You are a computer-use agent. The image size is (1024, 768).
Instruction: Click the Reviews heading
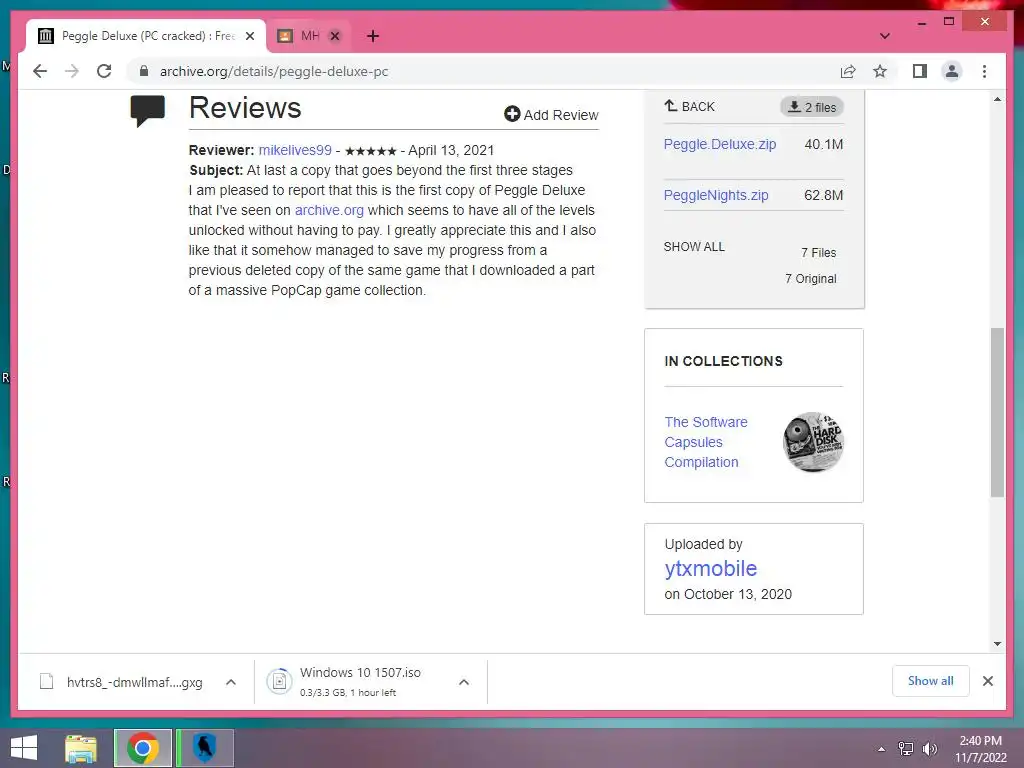(245, 108)
